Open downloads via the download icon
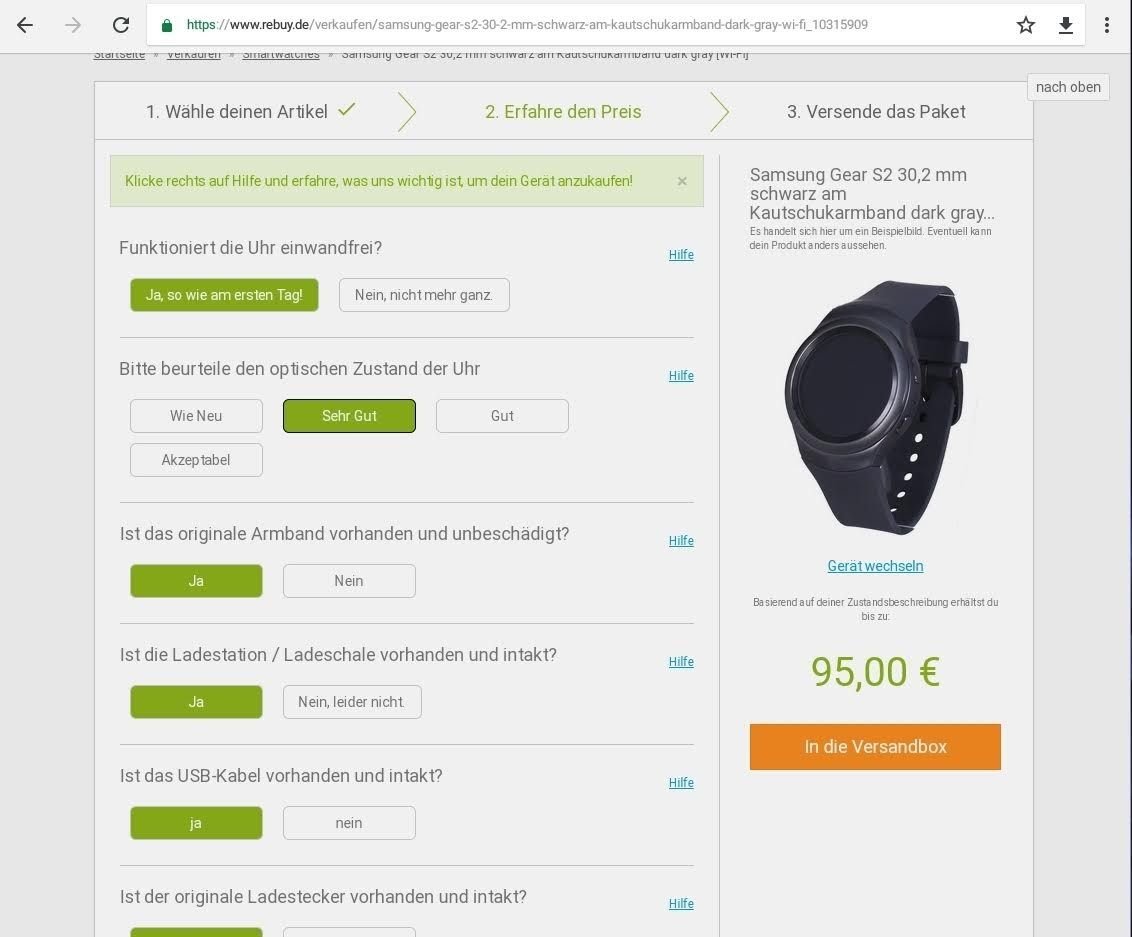Screen dimensions: 1132x937 tap(1066, 25)
